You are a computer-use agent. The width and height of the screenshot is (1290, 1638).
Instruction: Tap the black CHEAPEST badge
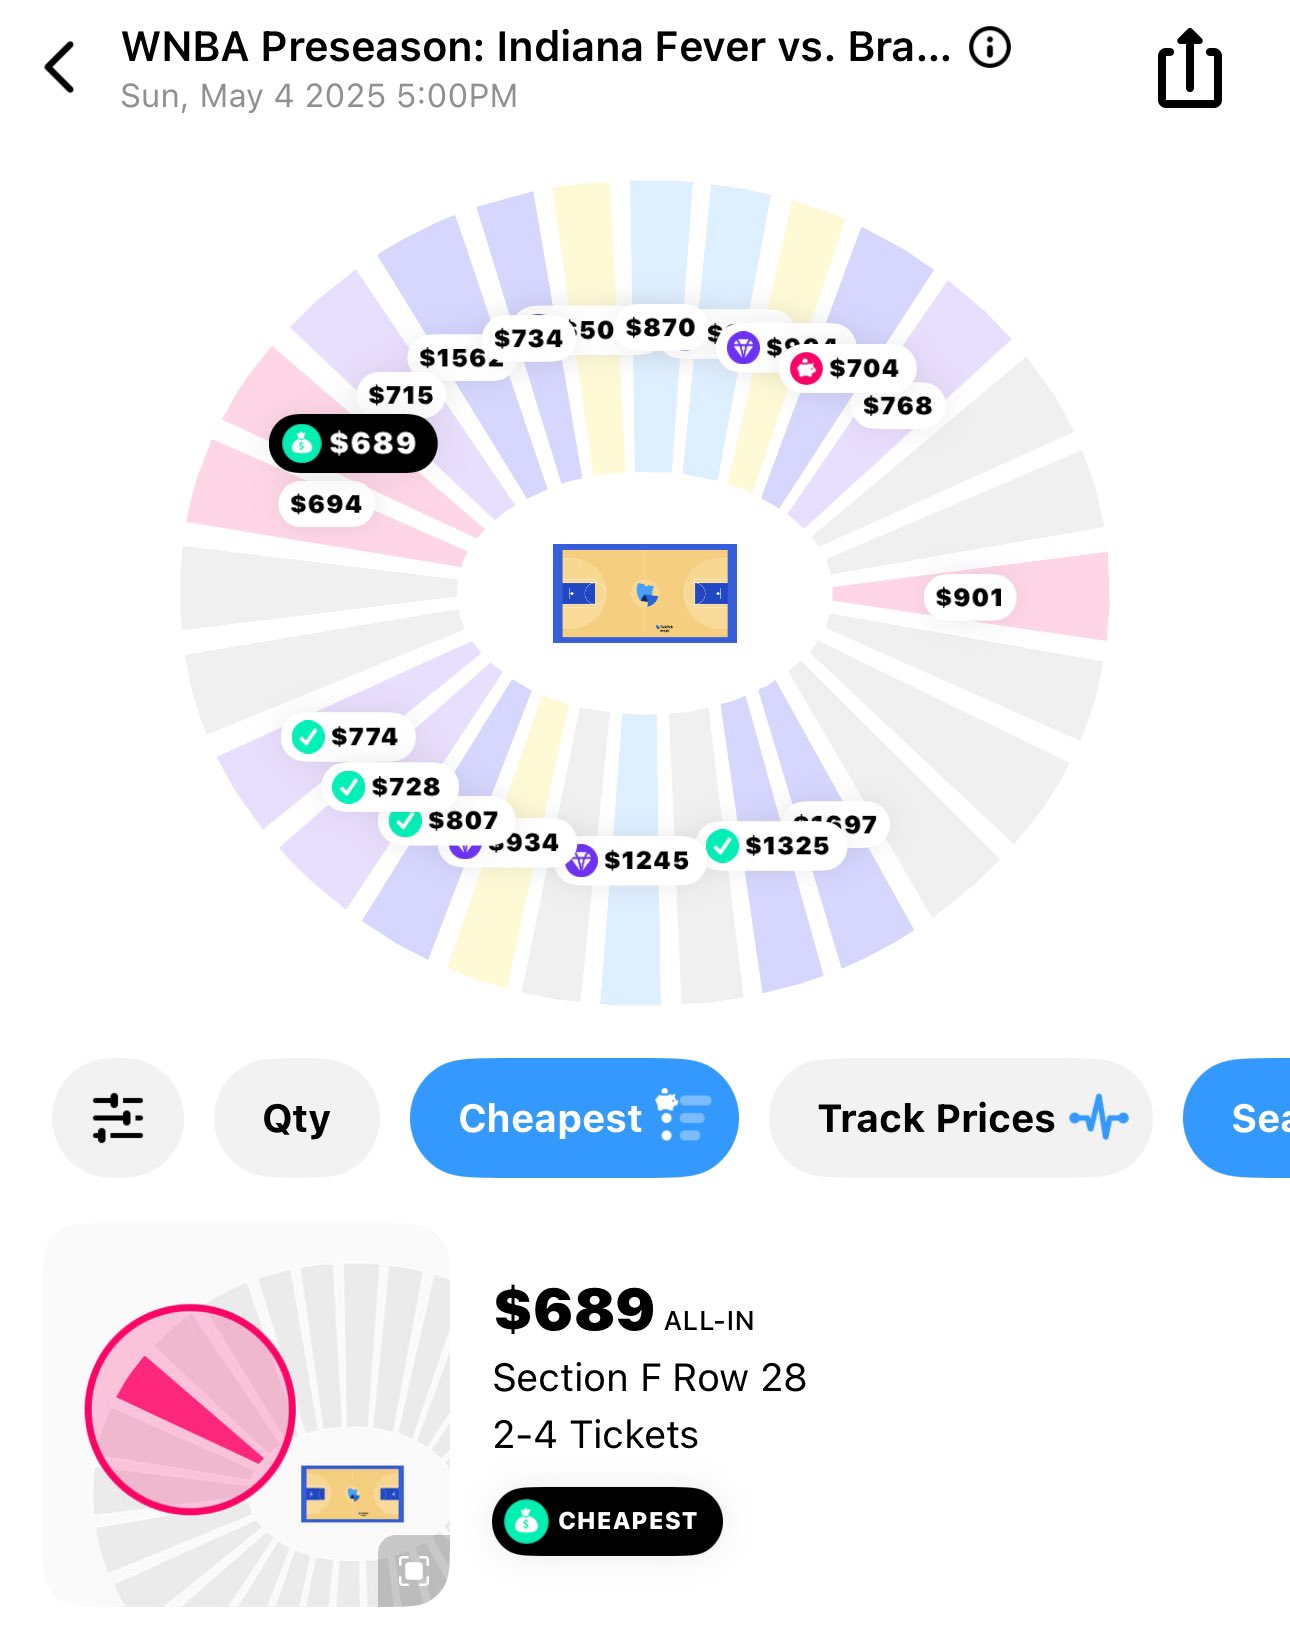pos(607,1521)
